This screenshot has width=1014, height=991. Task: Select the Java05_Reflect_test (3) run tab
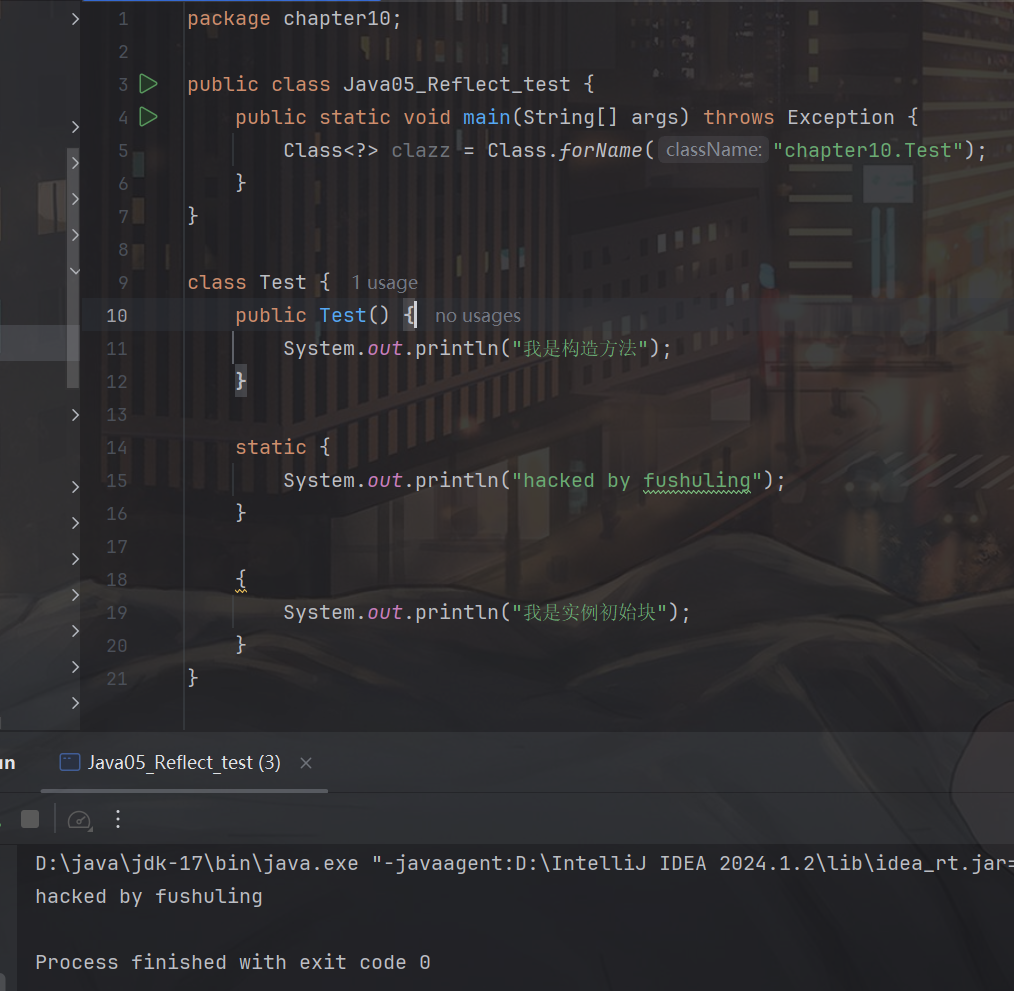click(184, 763)
